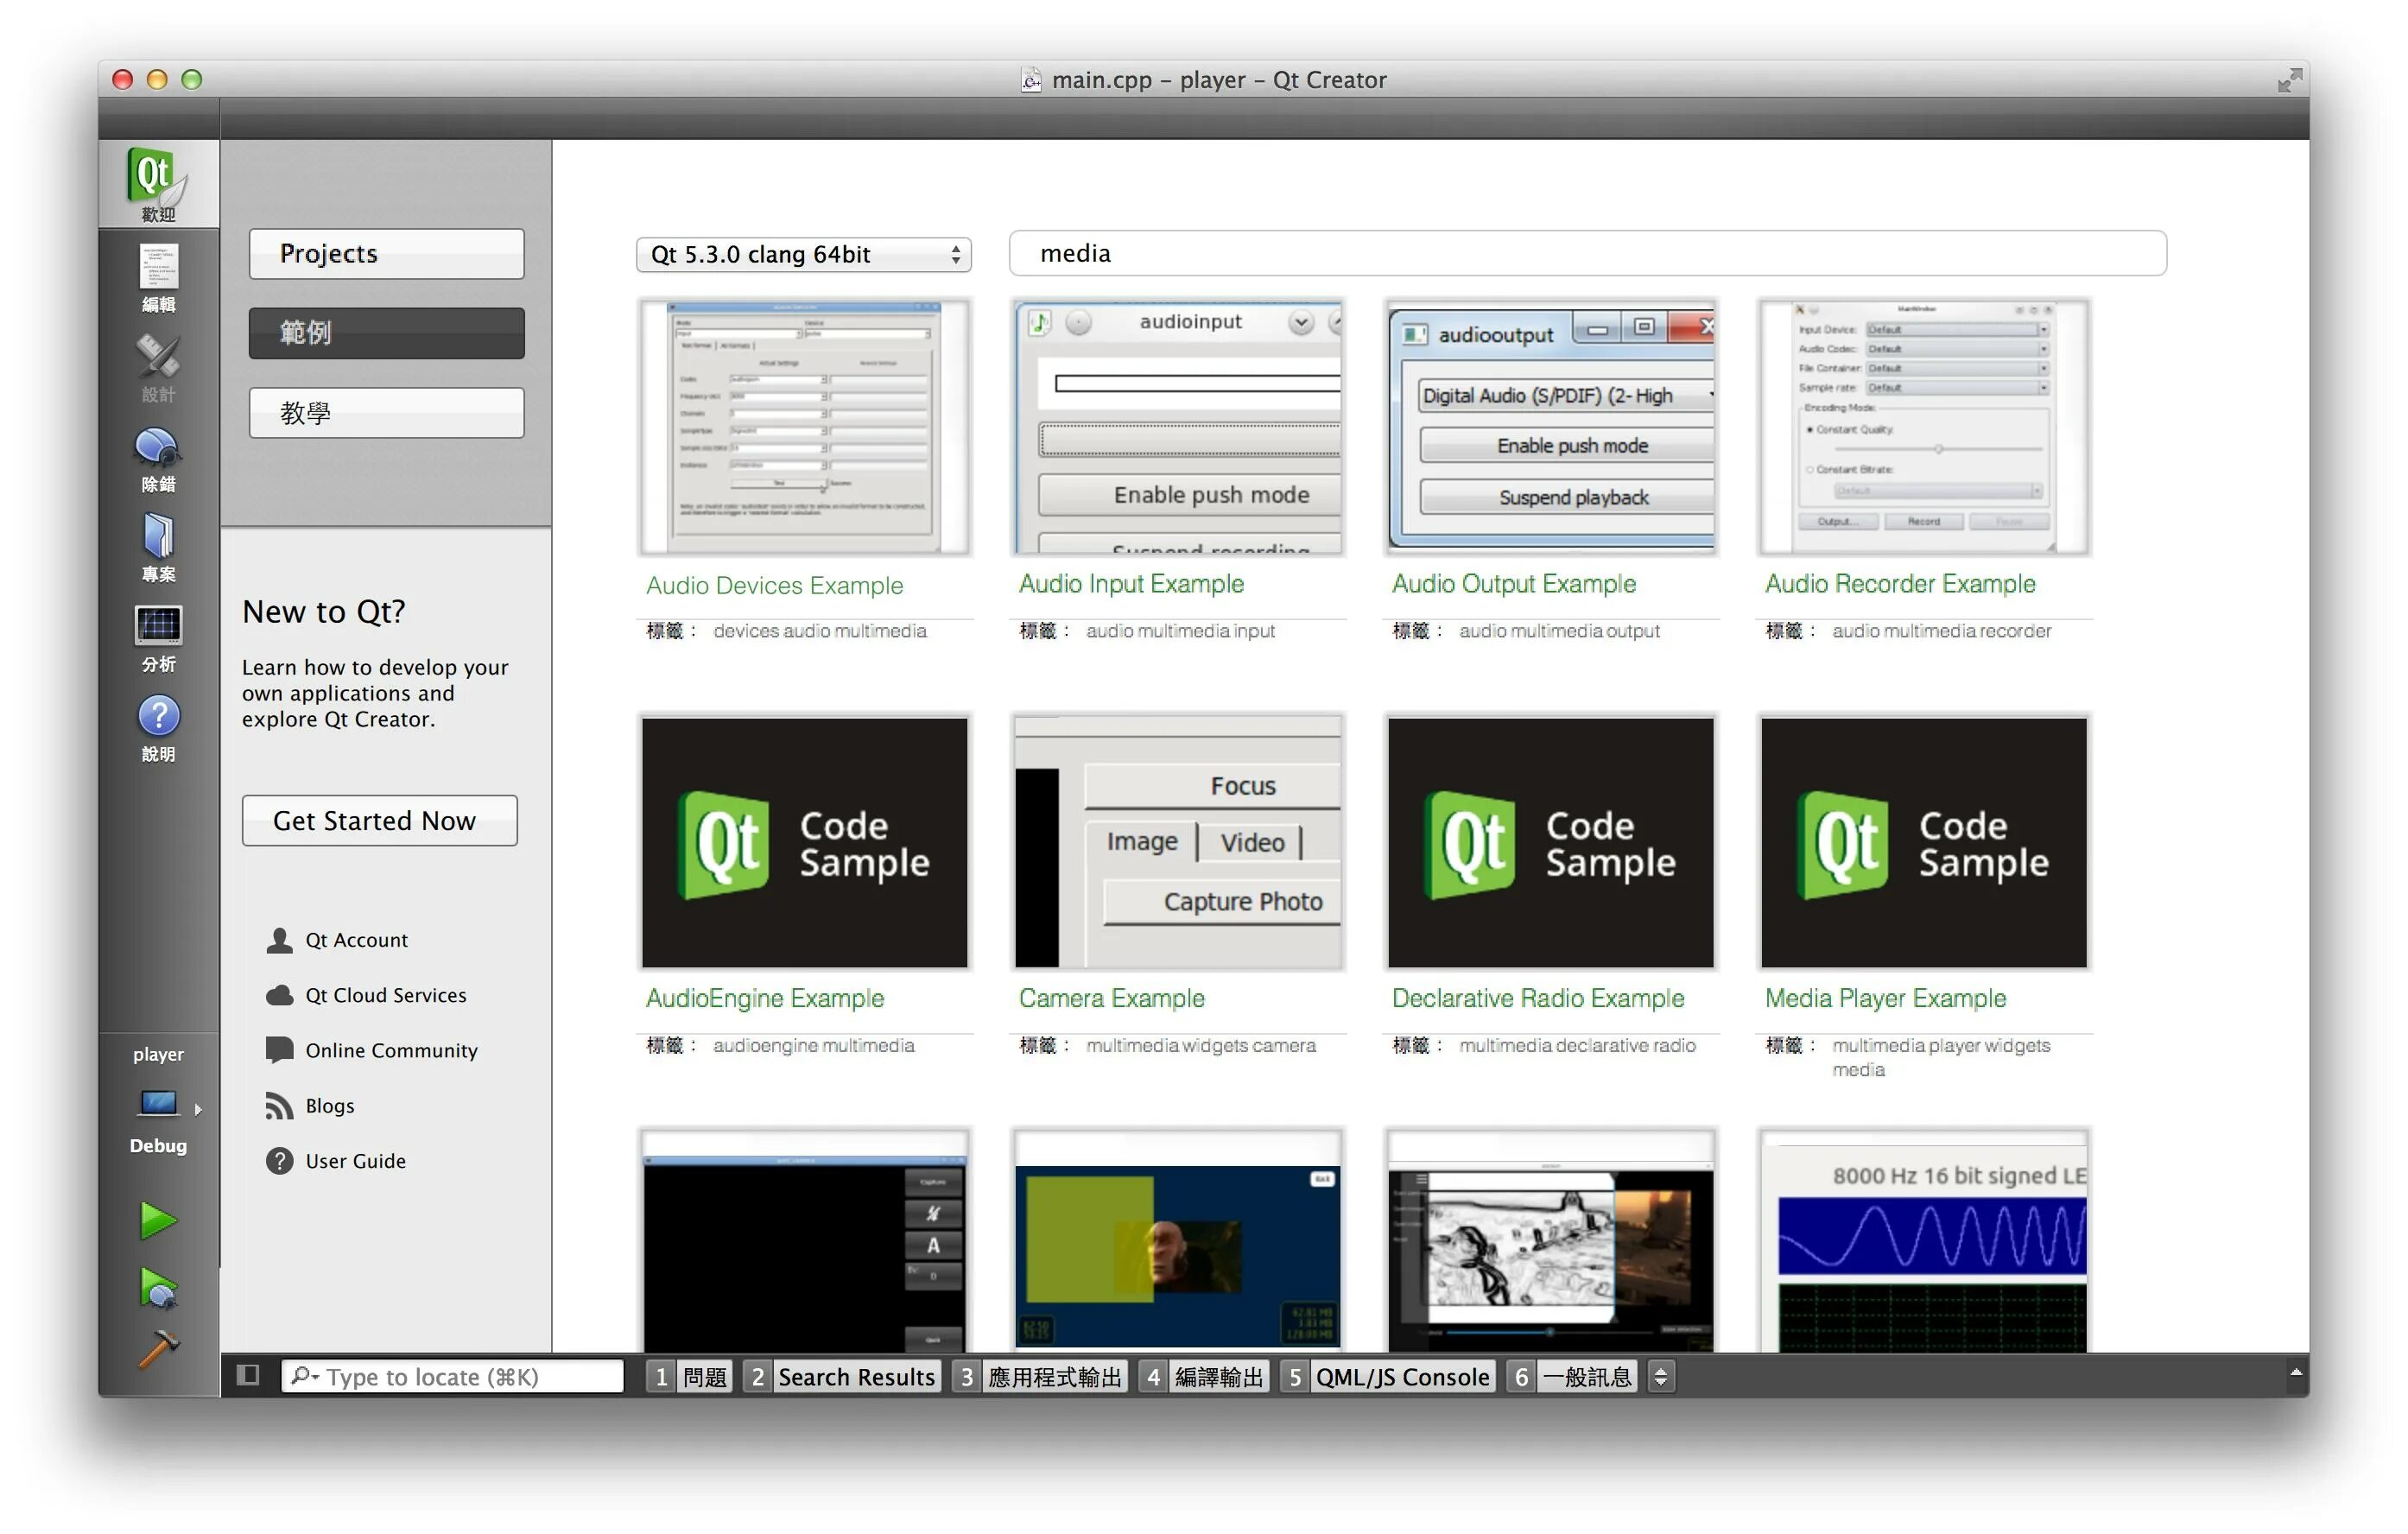The width and height of the screenshot is (2408, 1534).
Task: Toggle the left sidebar in status bar
Action: point(248,1376)
